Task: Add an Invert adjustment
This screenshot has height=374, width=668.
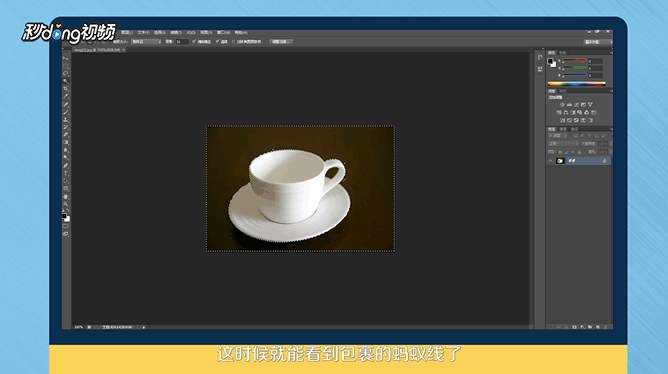Action: coord(562,120)
